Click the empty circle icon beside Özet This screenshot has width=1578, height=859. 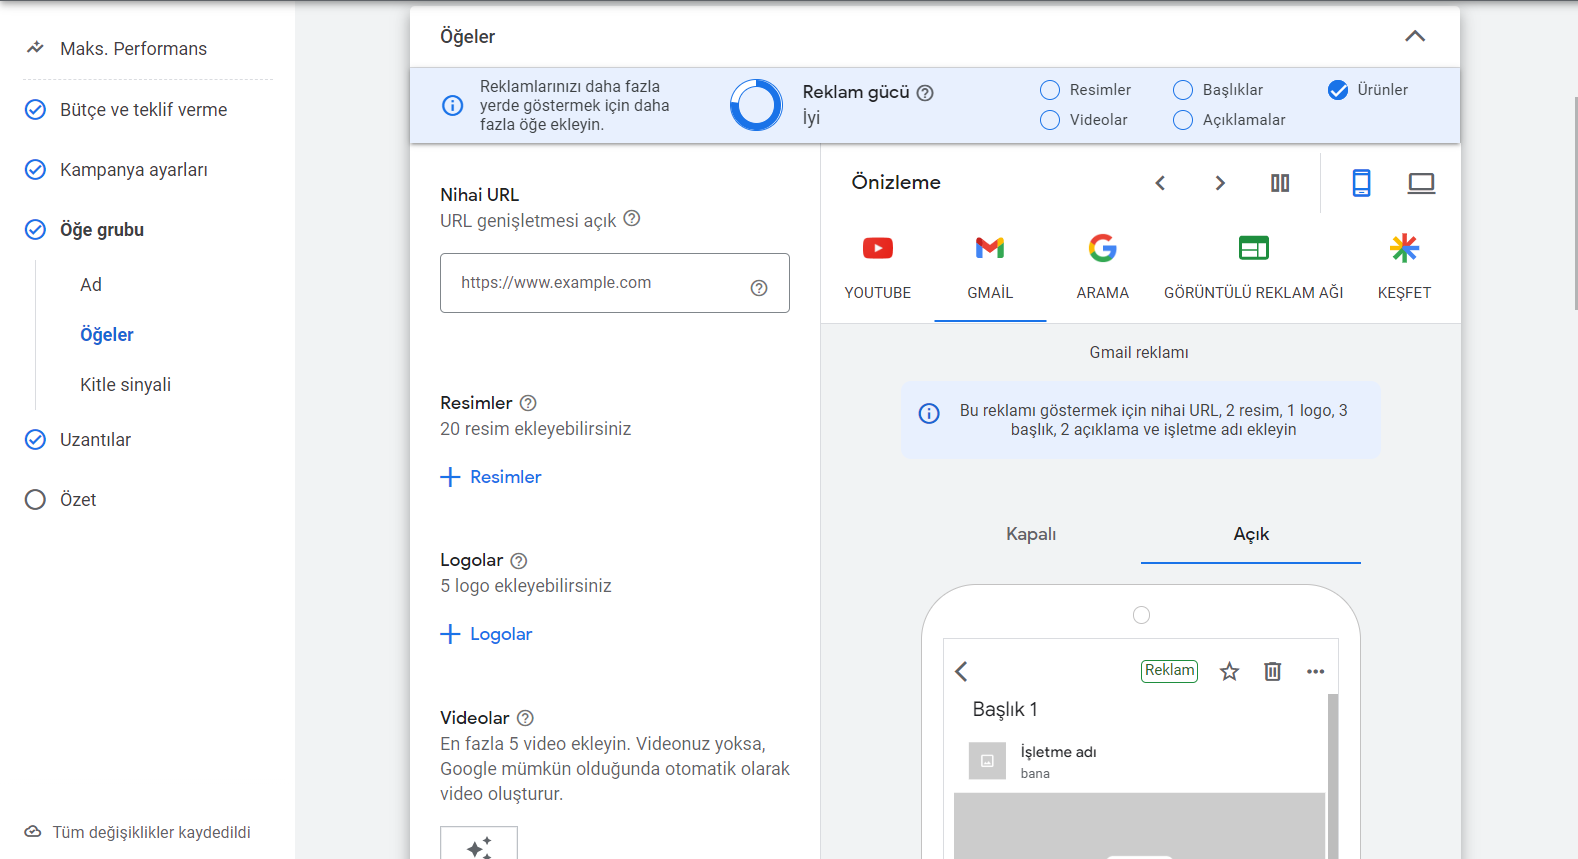tap(35, 500)
